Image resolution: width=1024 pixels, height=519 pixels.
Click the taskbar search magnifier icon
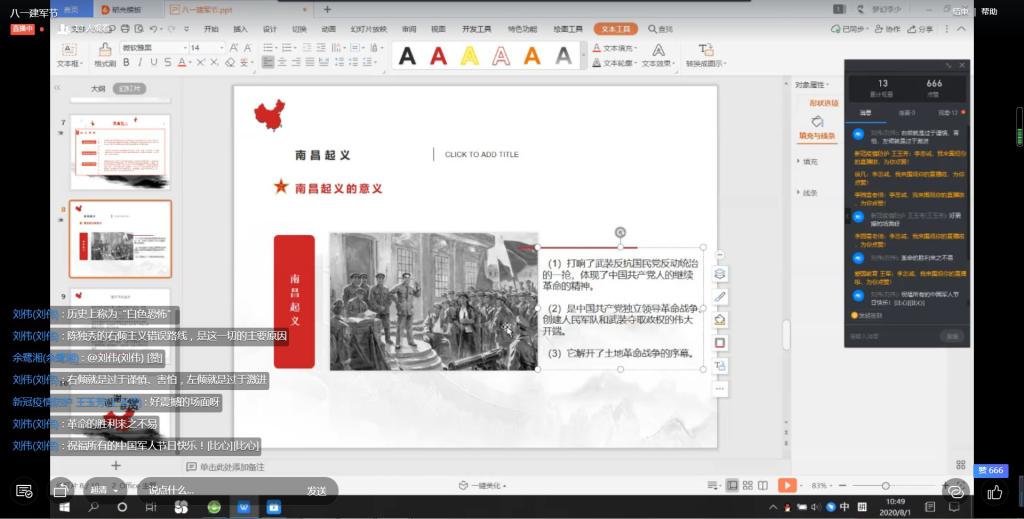[x=93, y=507]
